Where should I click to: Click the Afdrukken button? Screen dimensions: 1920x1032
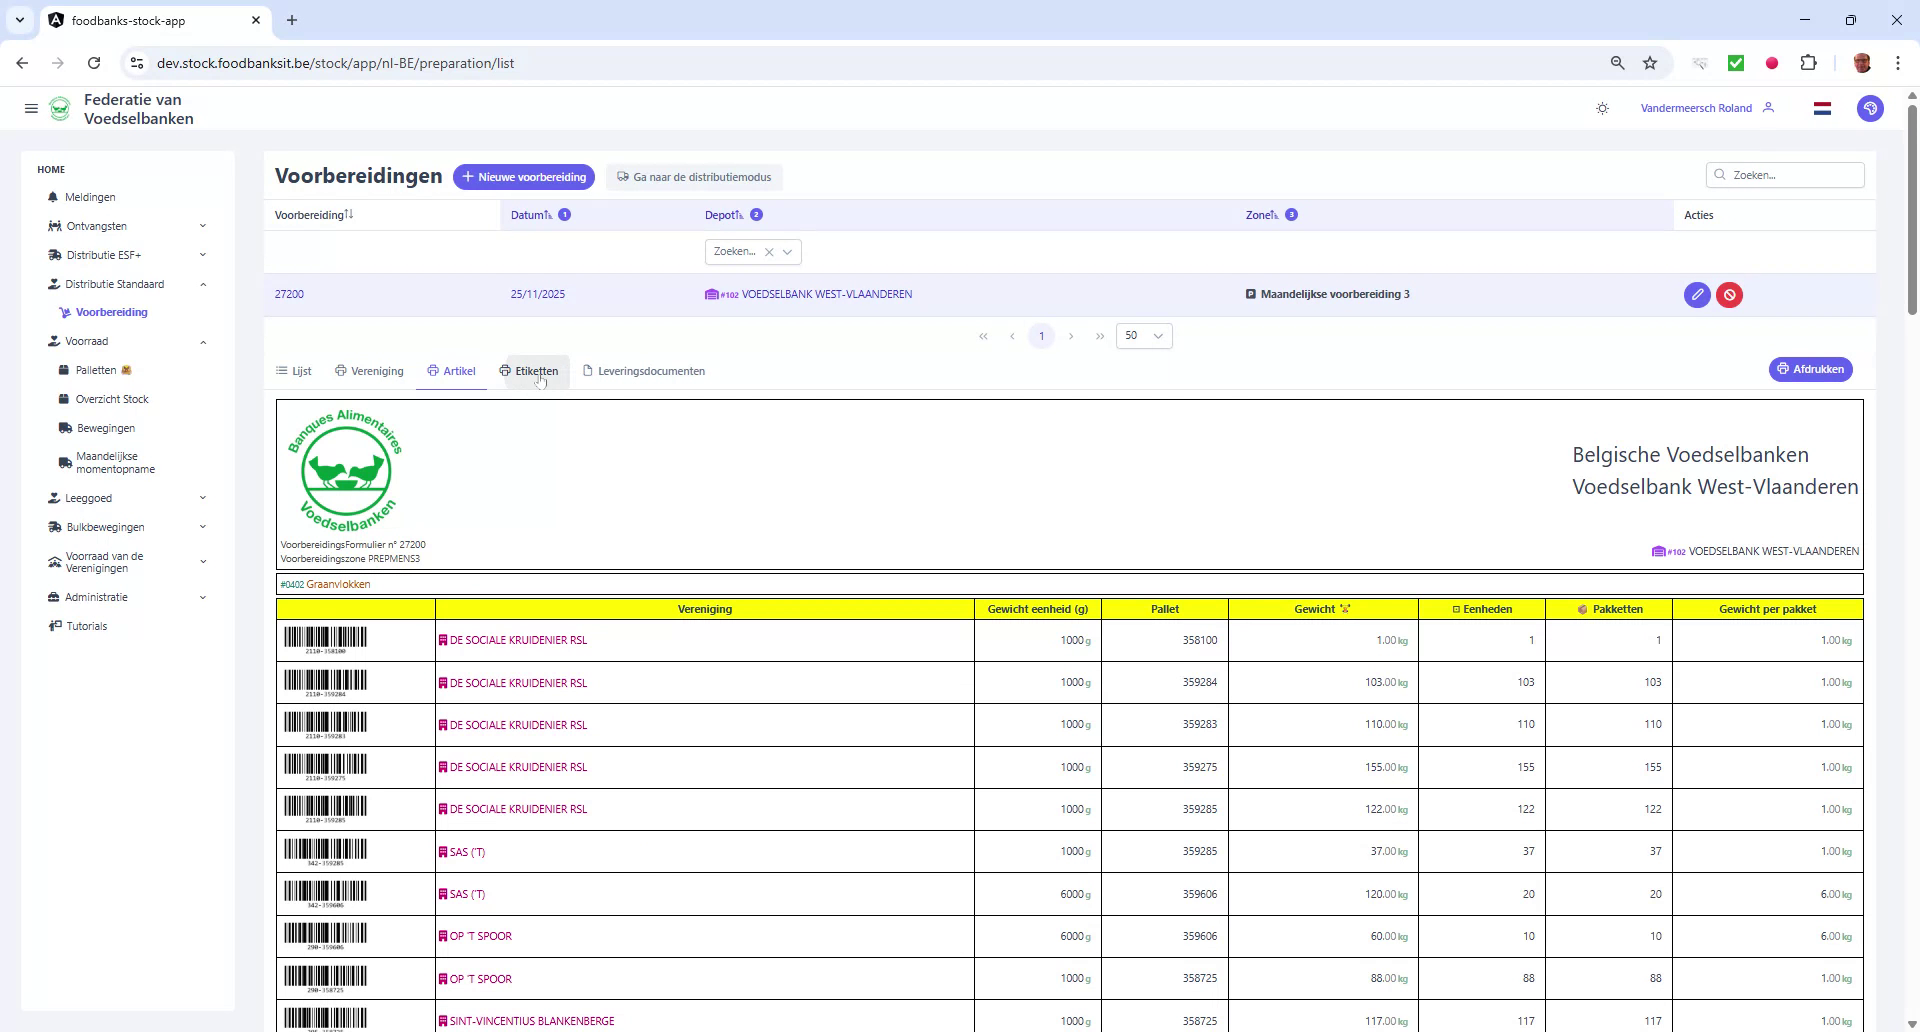point(1810,369)
